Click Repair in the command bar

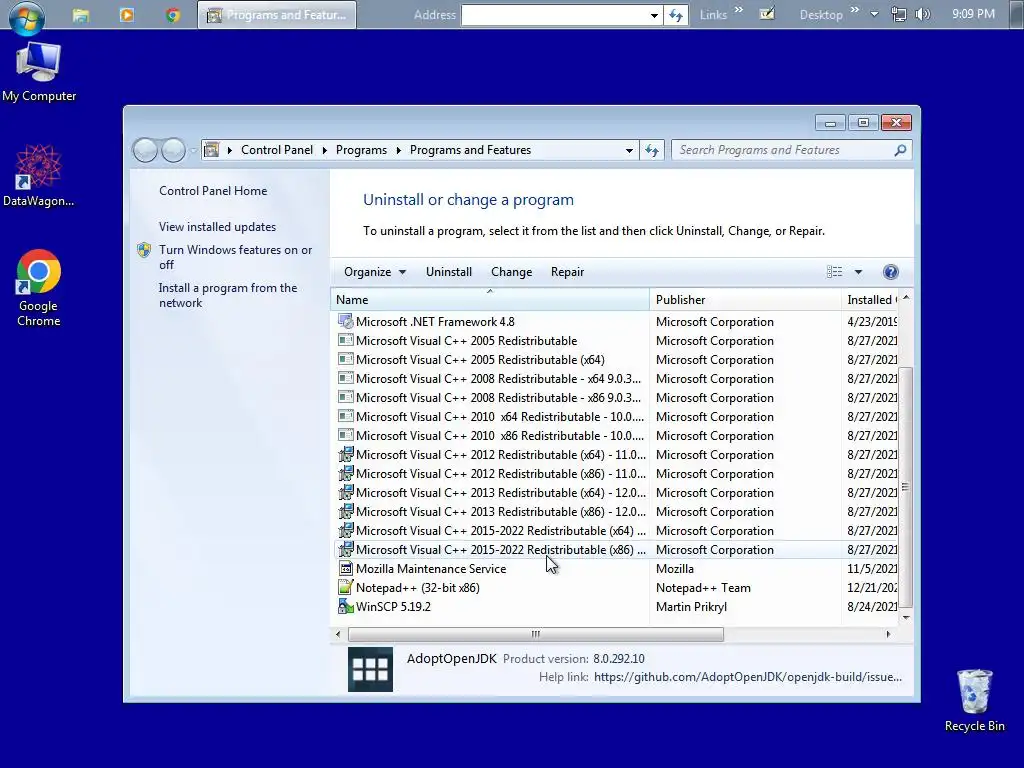567,272
